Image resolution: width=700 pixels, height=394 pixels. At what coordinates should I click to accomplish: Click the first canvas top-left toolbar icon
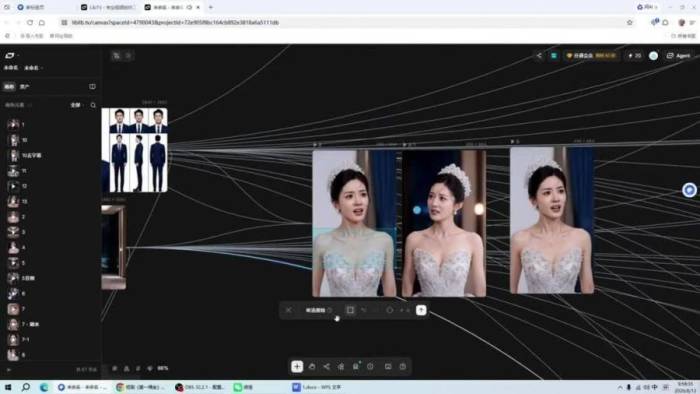point(117,56)
